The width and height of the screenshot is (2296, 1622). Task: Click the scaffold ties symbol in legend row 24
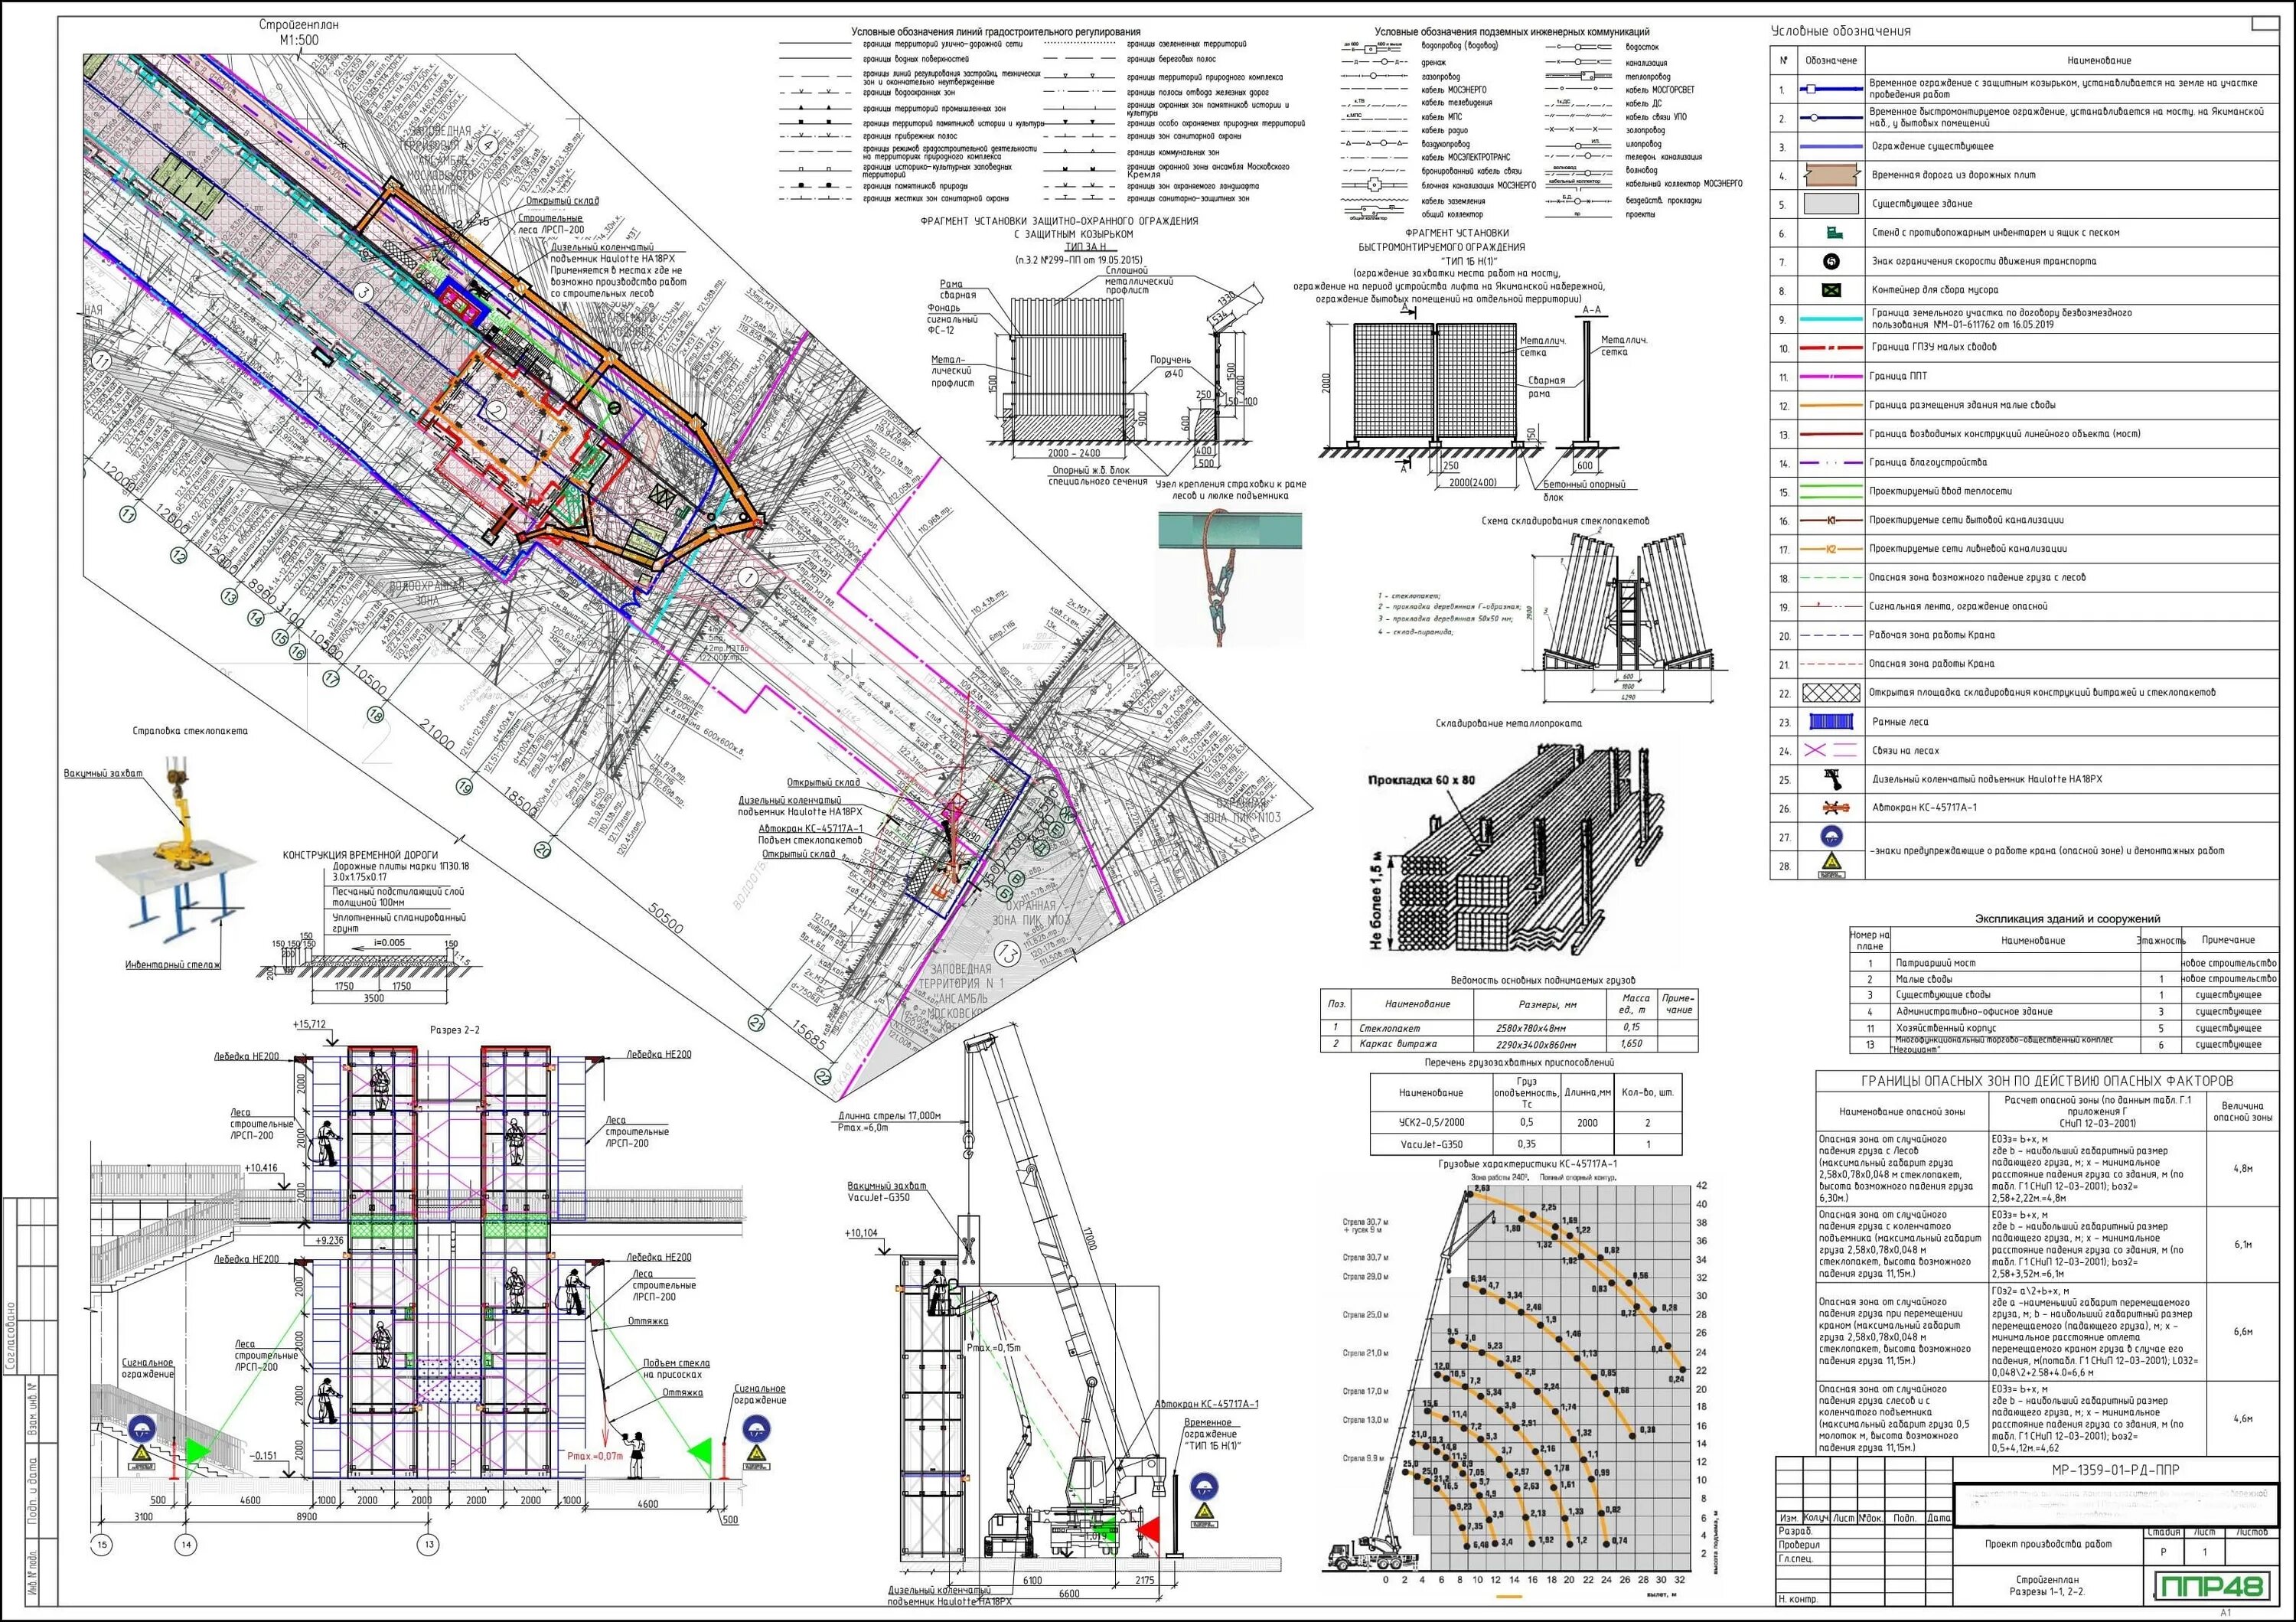(x=1831, y=750)
